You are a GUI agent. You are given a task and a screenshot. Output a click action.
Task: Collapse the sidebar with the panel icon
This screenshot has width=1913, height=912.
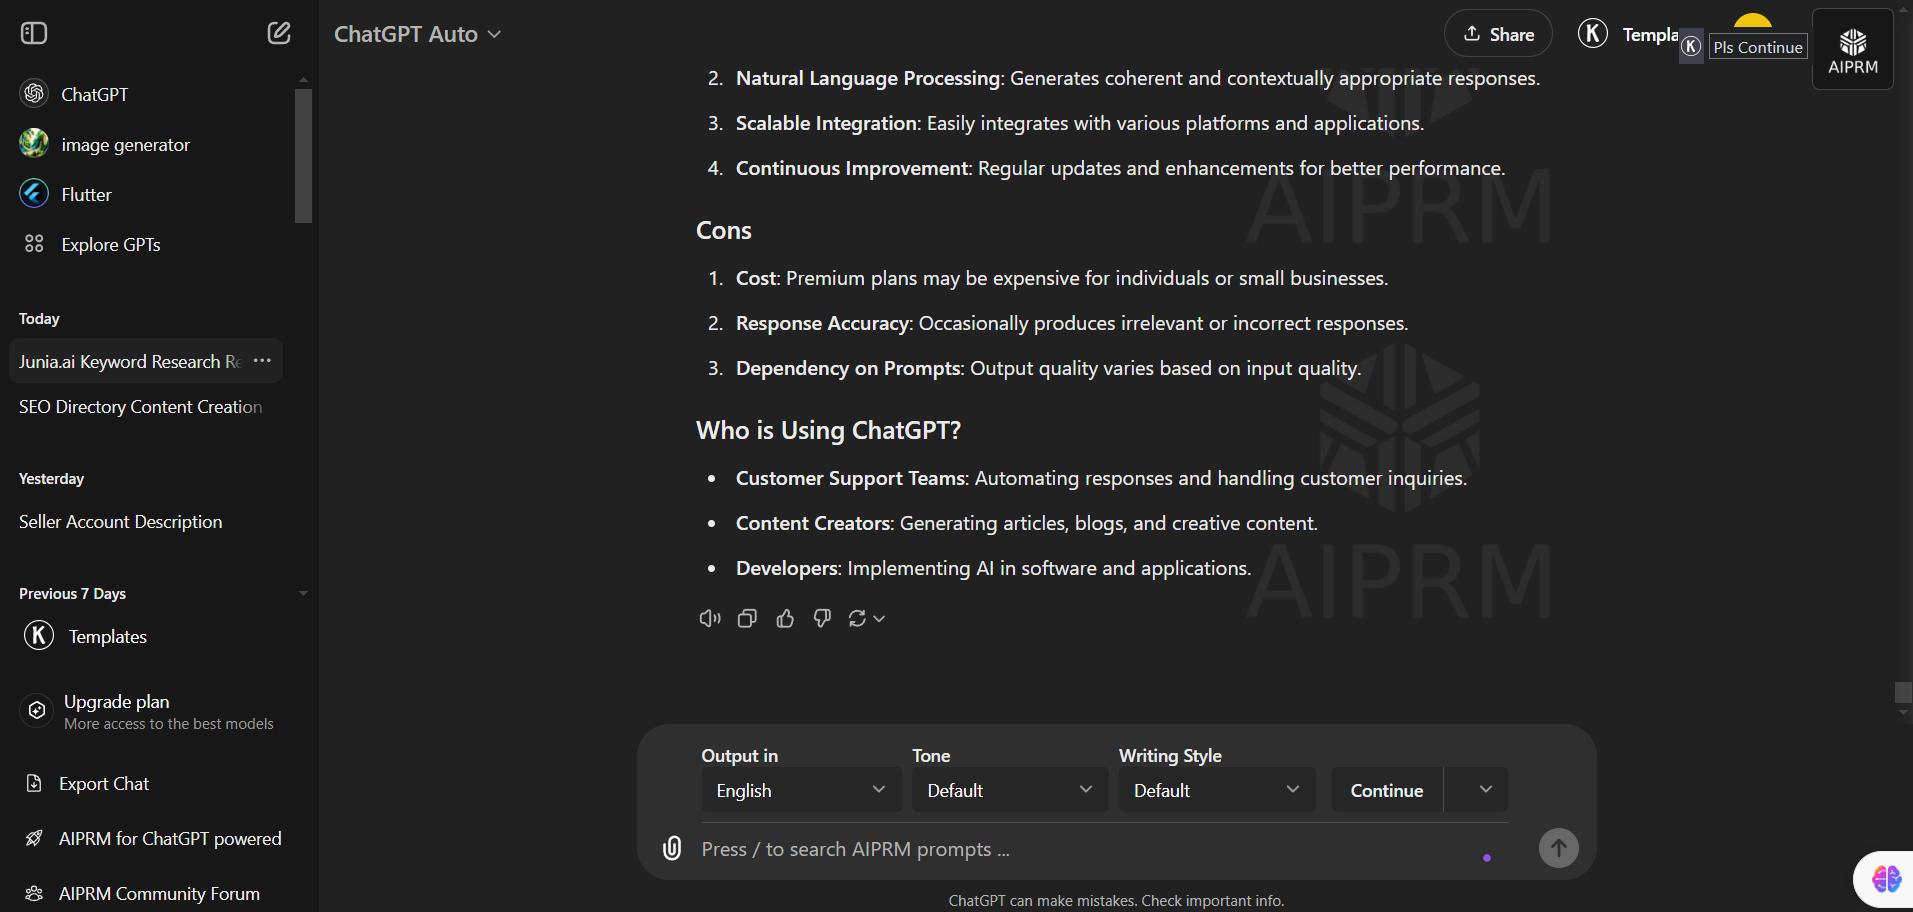click(x=34, y=33)
